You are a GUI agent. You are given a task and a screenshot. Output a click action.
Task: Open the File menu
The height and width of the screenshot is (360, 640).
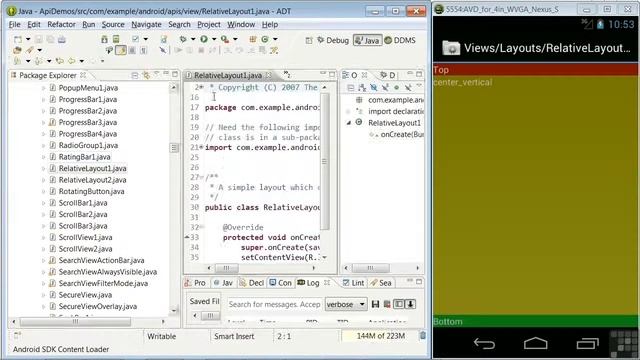14,24
